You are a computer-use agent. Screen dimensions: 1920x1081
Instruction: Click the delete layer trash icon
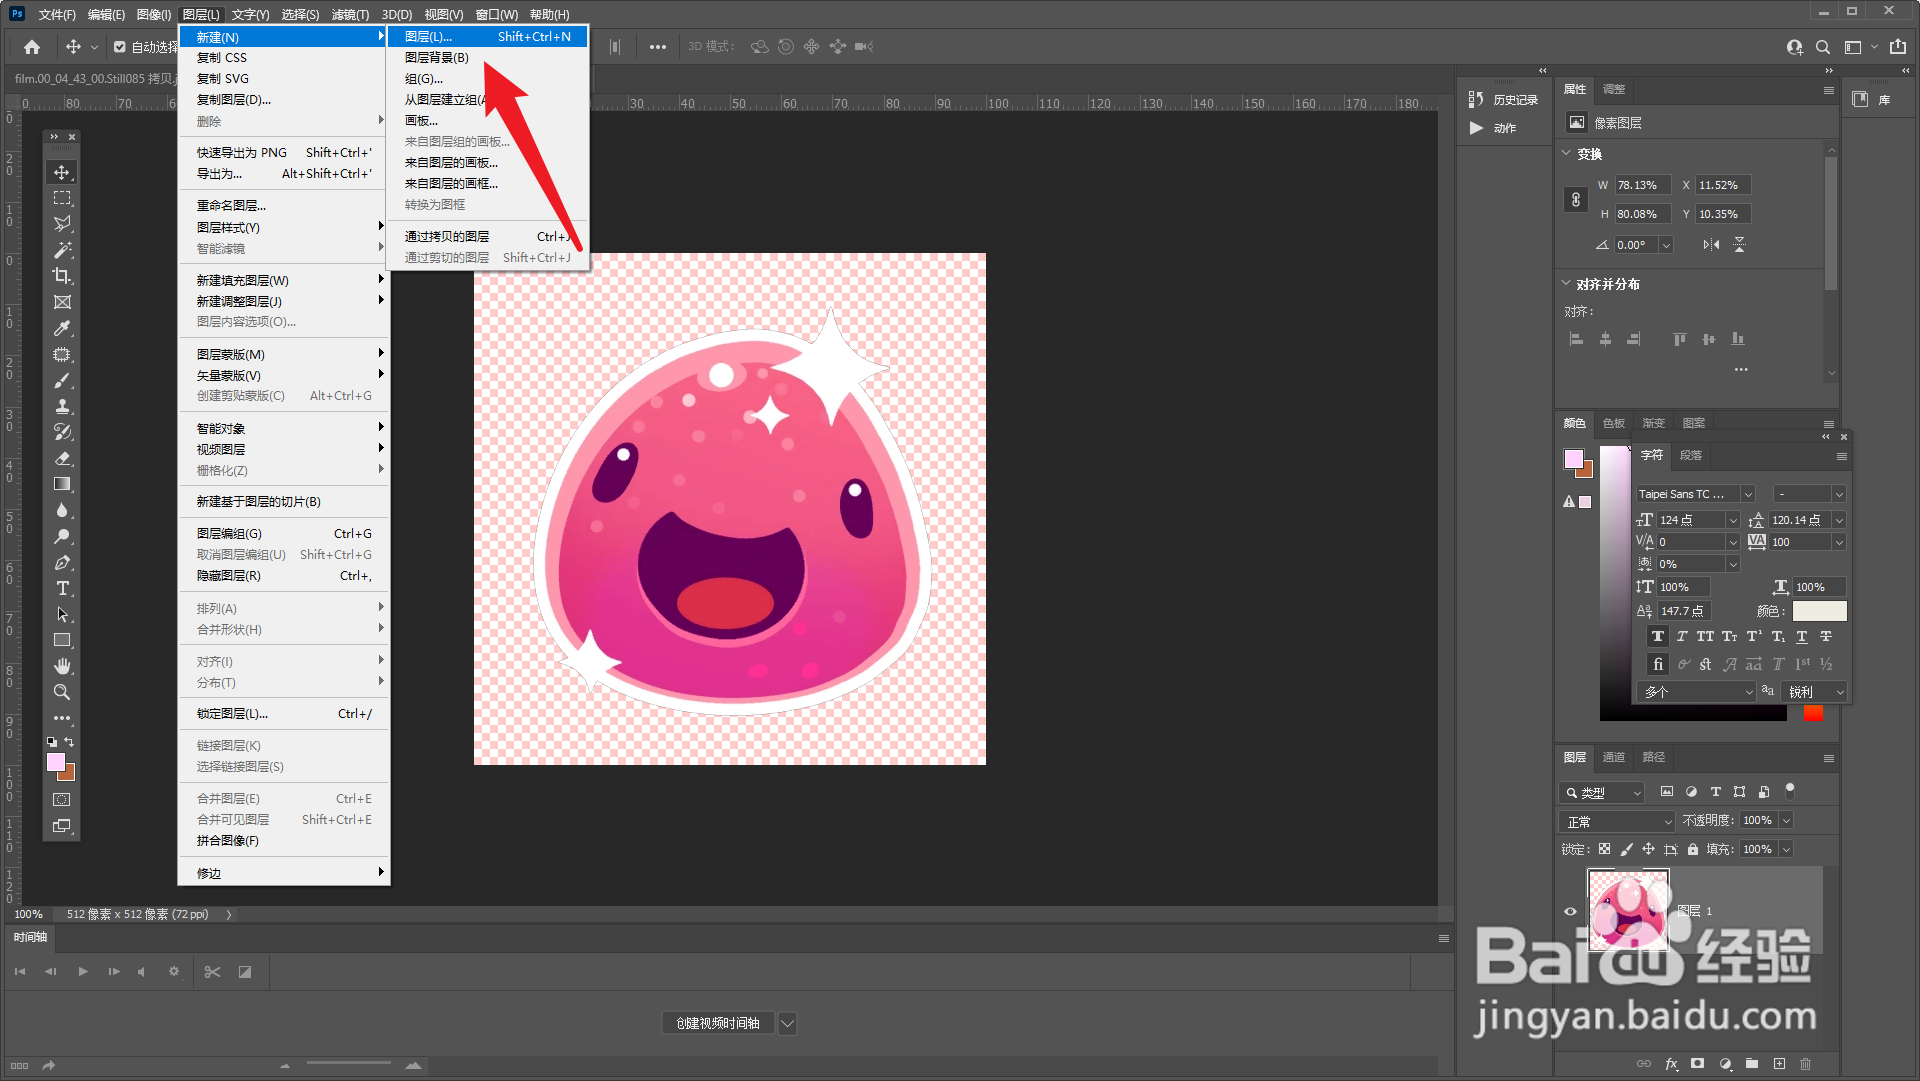click(x=1806, y=1064)
